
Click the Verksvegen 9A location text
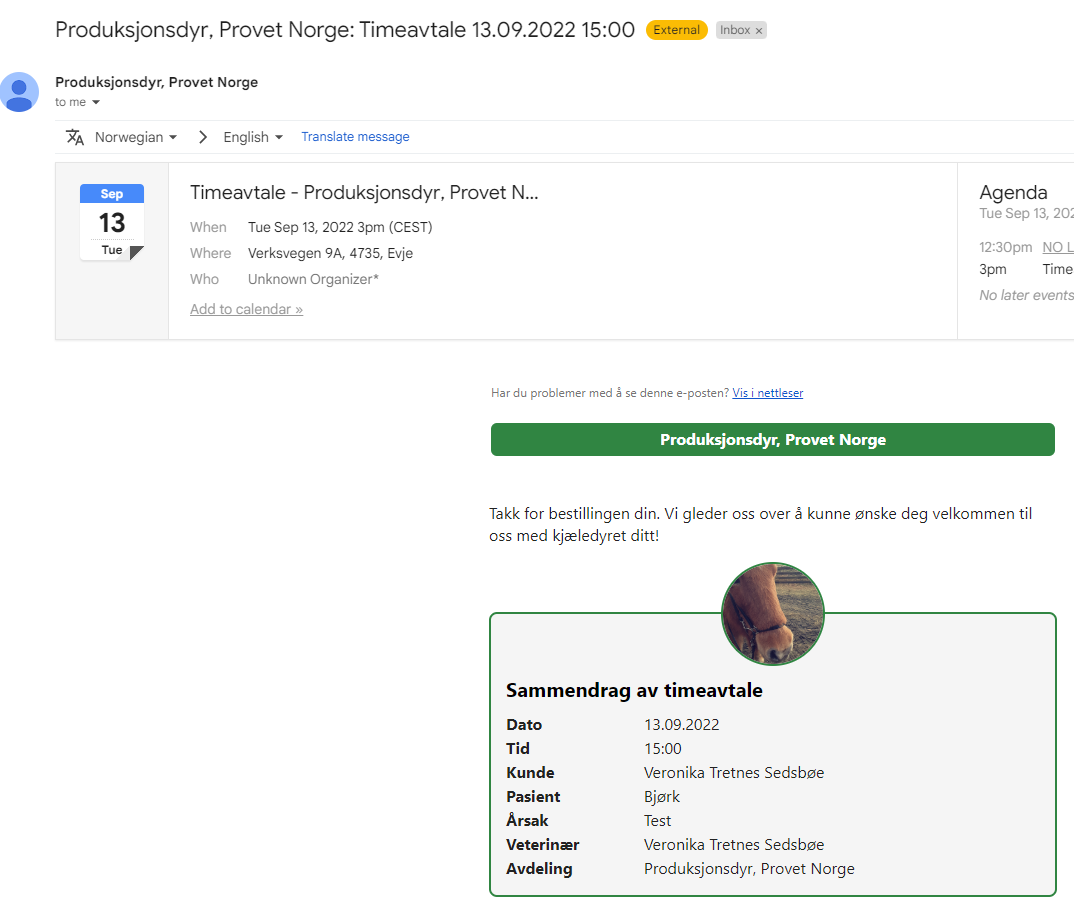(x=330, y=253)
